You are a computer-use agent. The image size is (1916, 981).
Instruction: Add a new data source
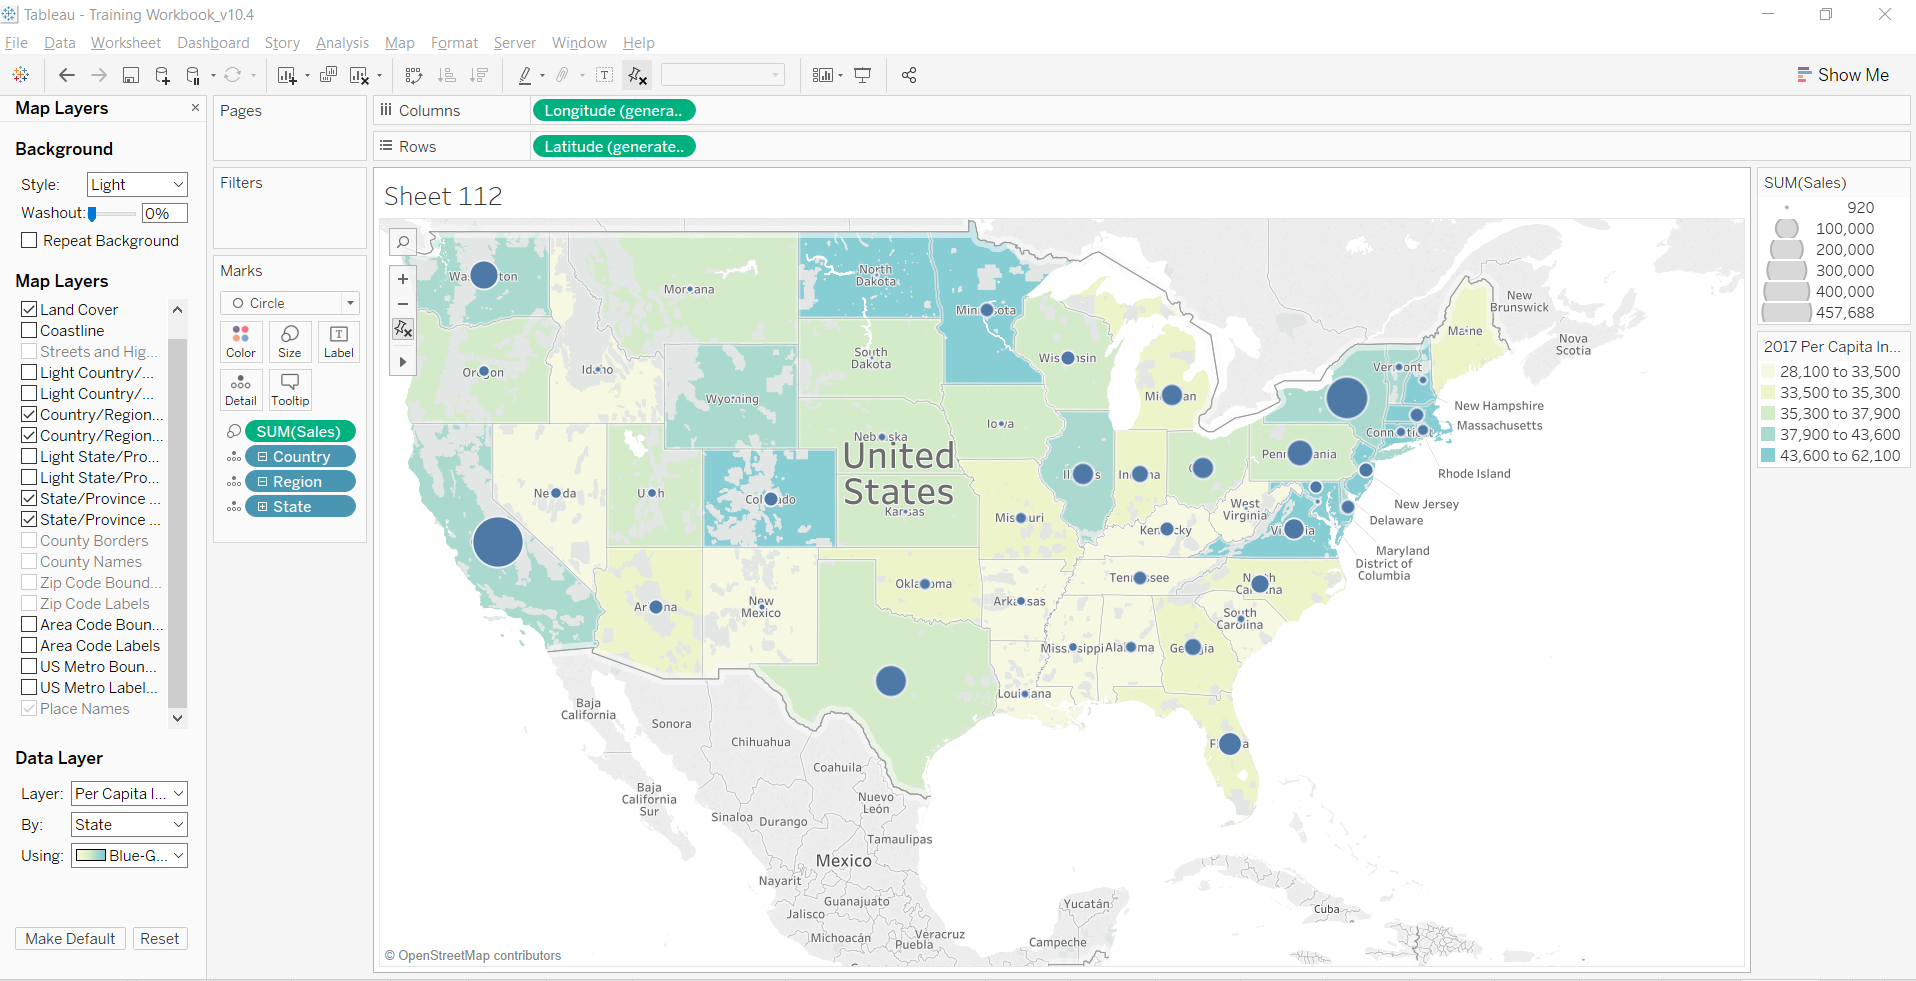click(x=162, y=75)
